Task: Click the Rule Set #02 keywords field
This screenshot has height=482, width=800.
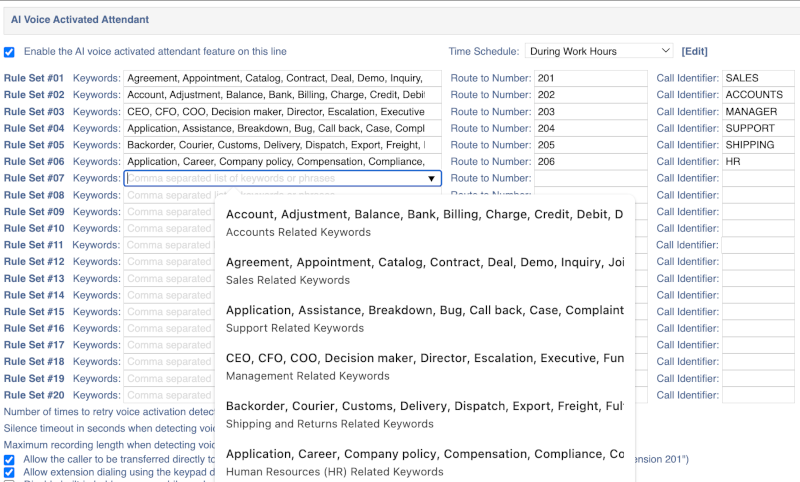Action: tap(282, 95)
